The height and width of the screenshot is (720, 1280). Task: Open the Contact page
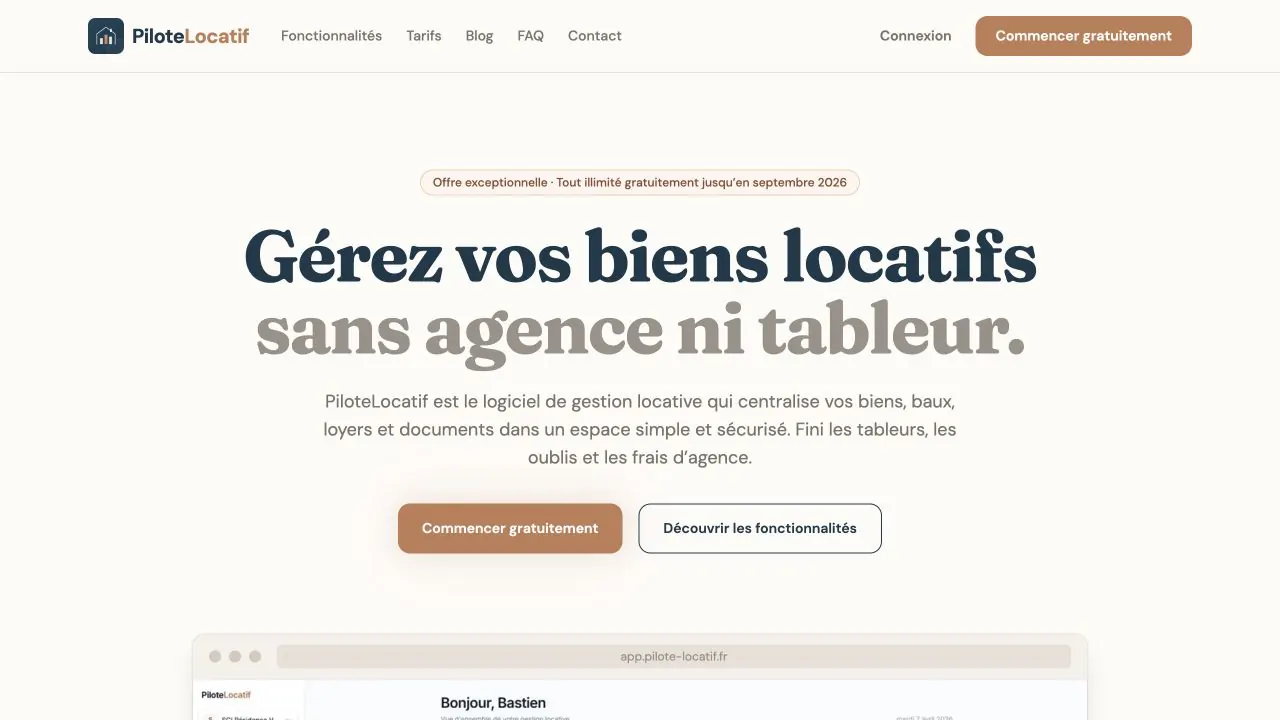[595, 36]
